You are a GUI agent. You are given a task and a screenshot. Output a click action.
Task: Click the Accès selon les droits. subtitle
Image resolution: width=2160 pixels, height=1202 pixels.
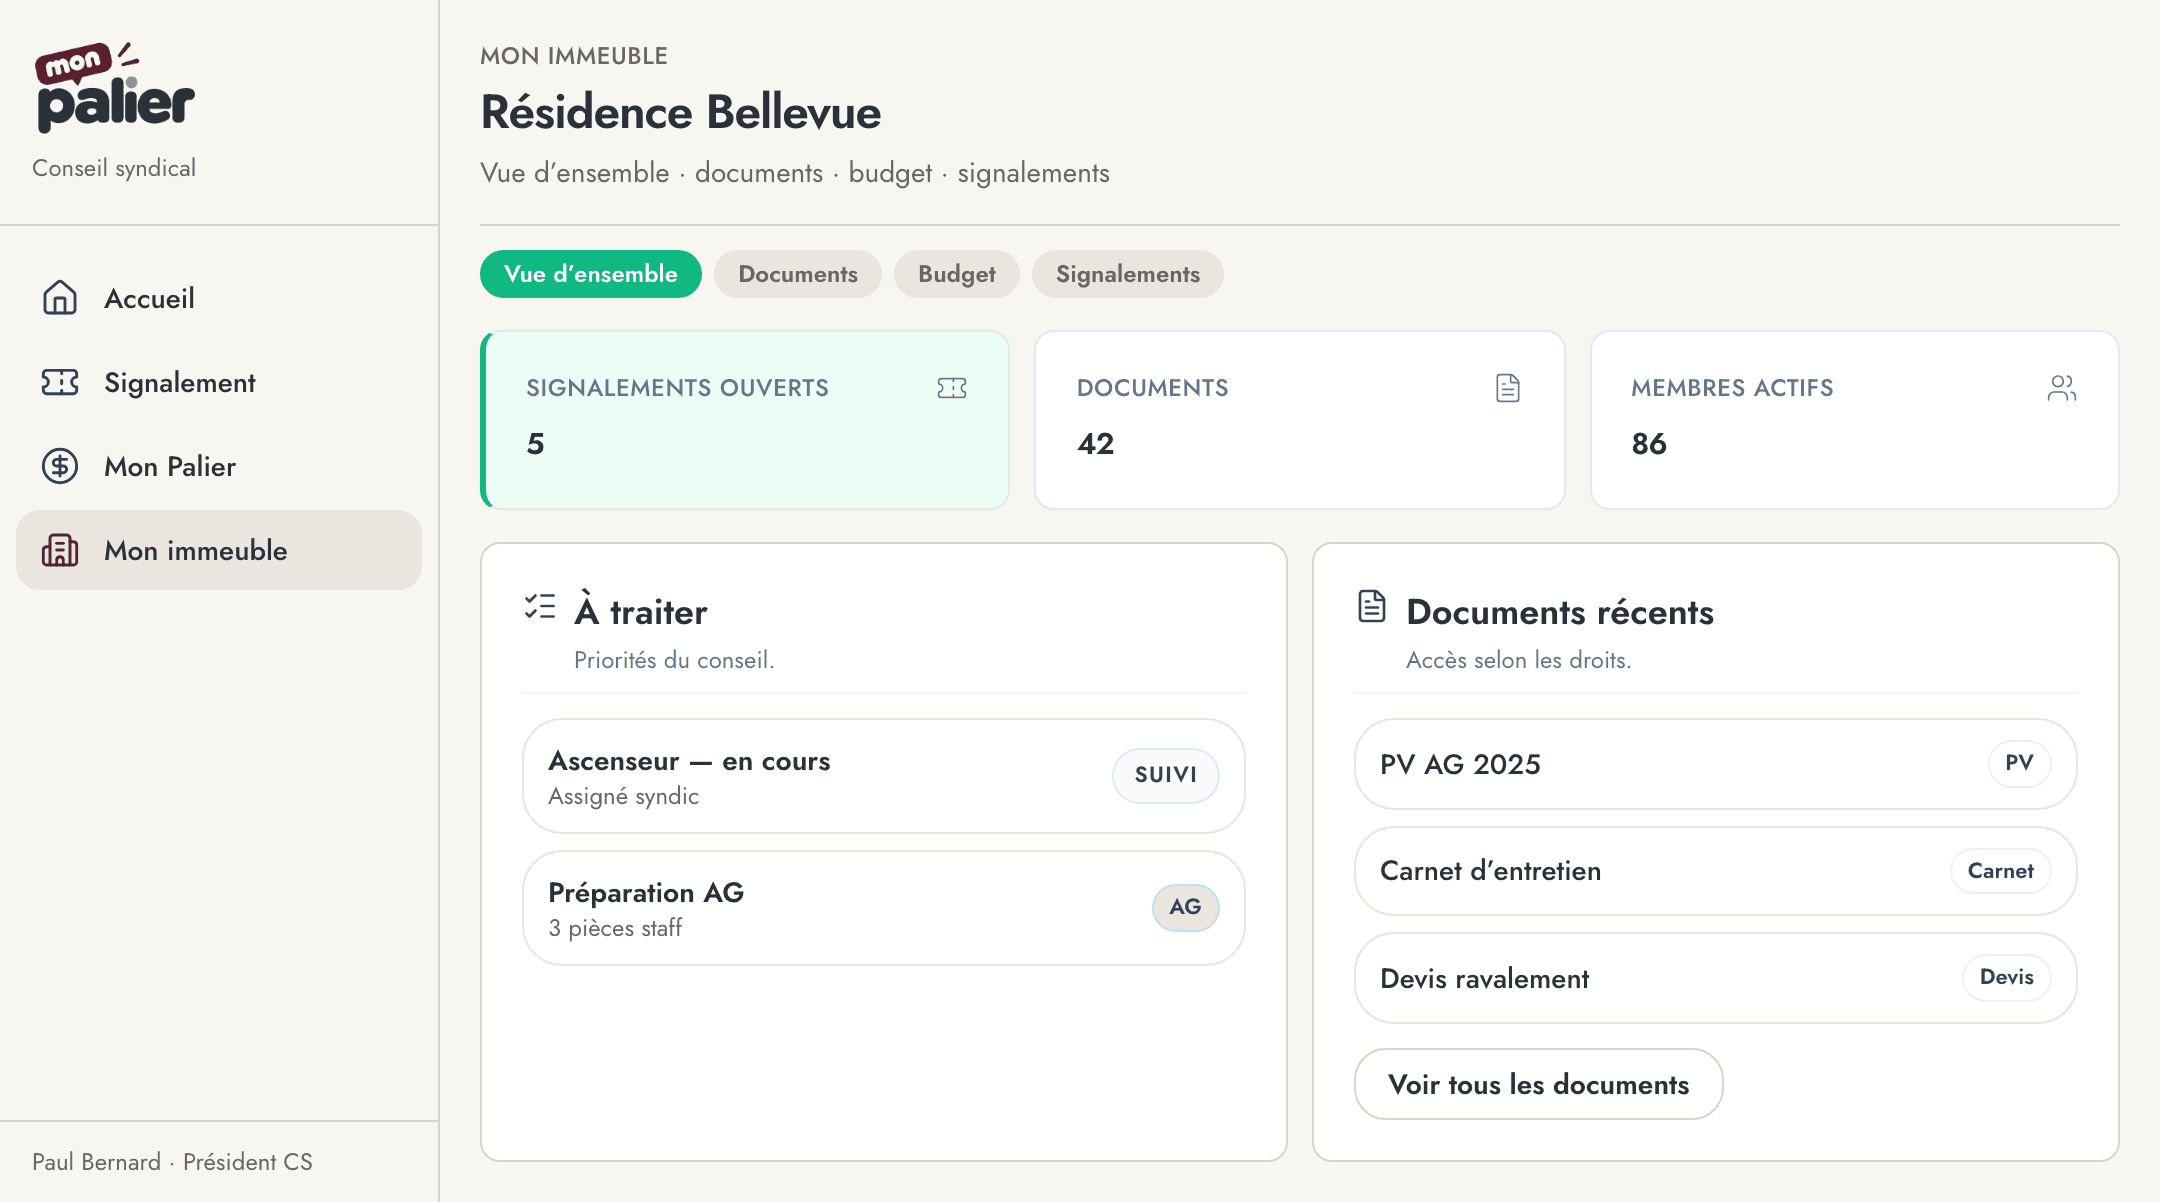point(1519,660)
